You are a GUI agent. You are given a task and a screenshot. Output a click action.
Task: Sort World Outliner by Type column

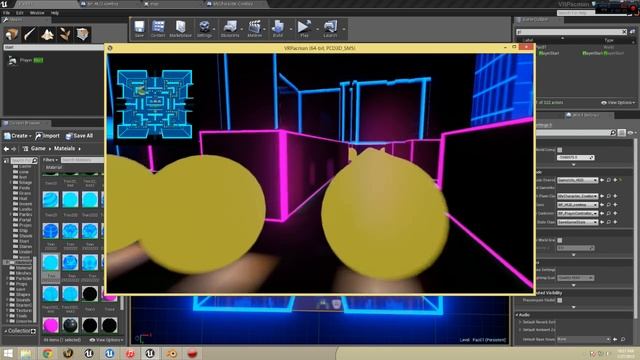tap(609, 40)
